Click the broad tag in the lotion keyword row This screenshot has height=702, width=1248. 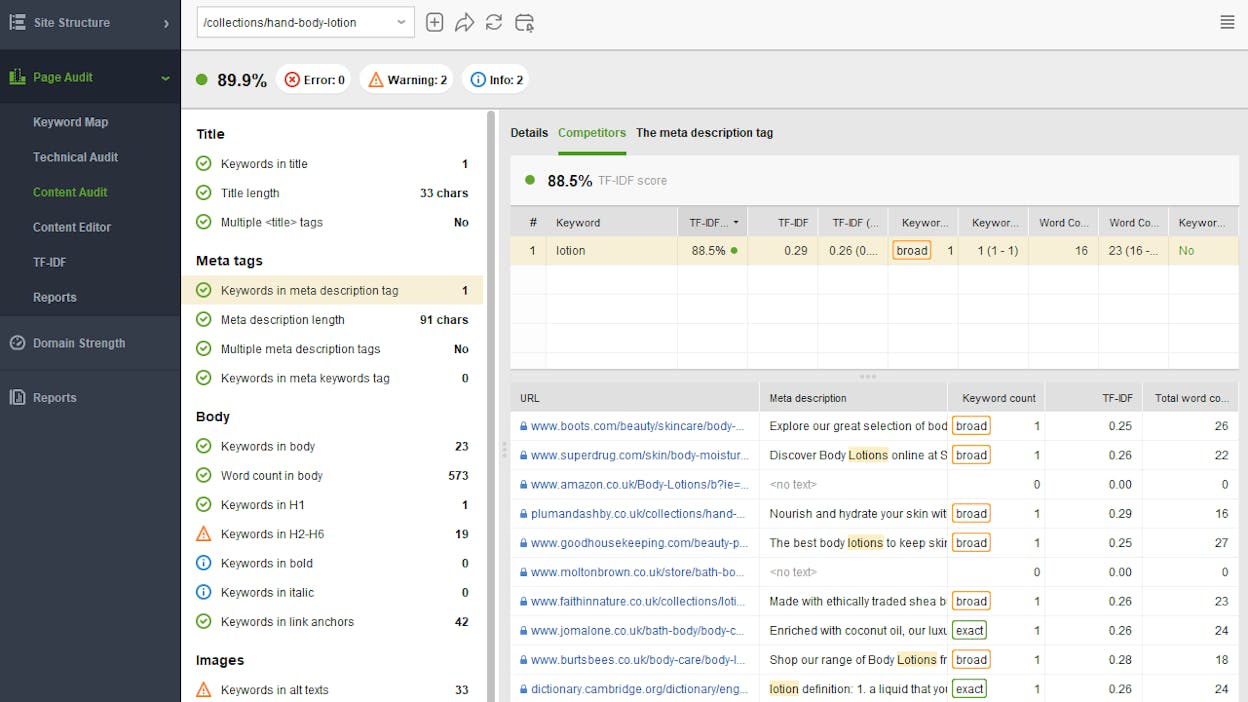pyautogui.click(x=912, y=251)
